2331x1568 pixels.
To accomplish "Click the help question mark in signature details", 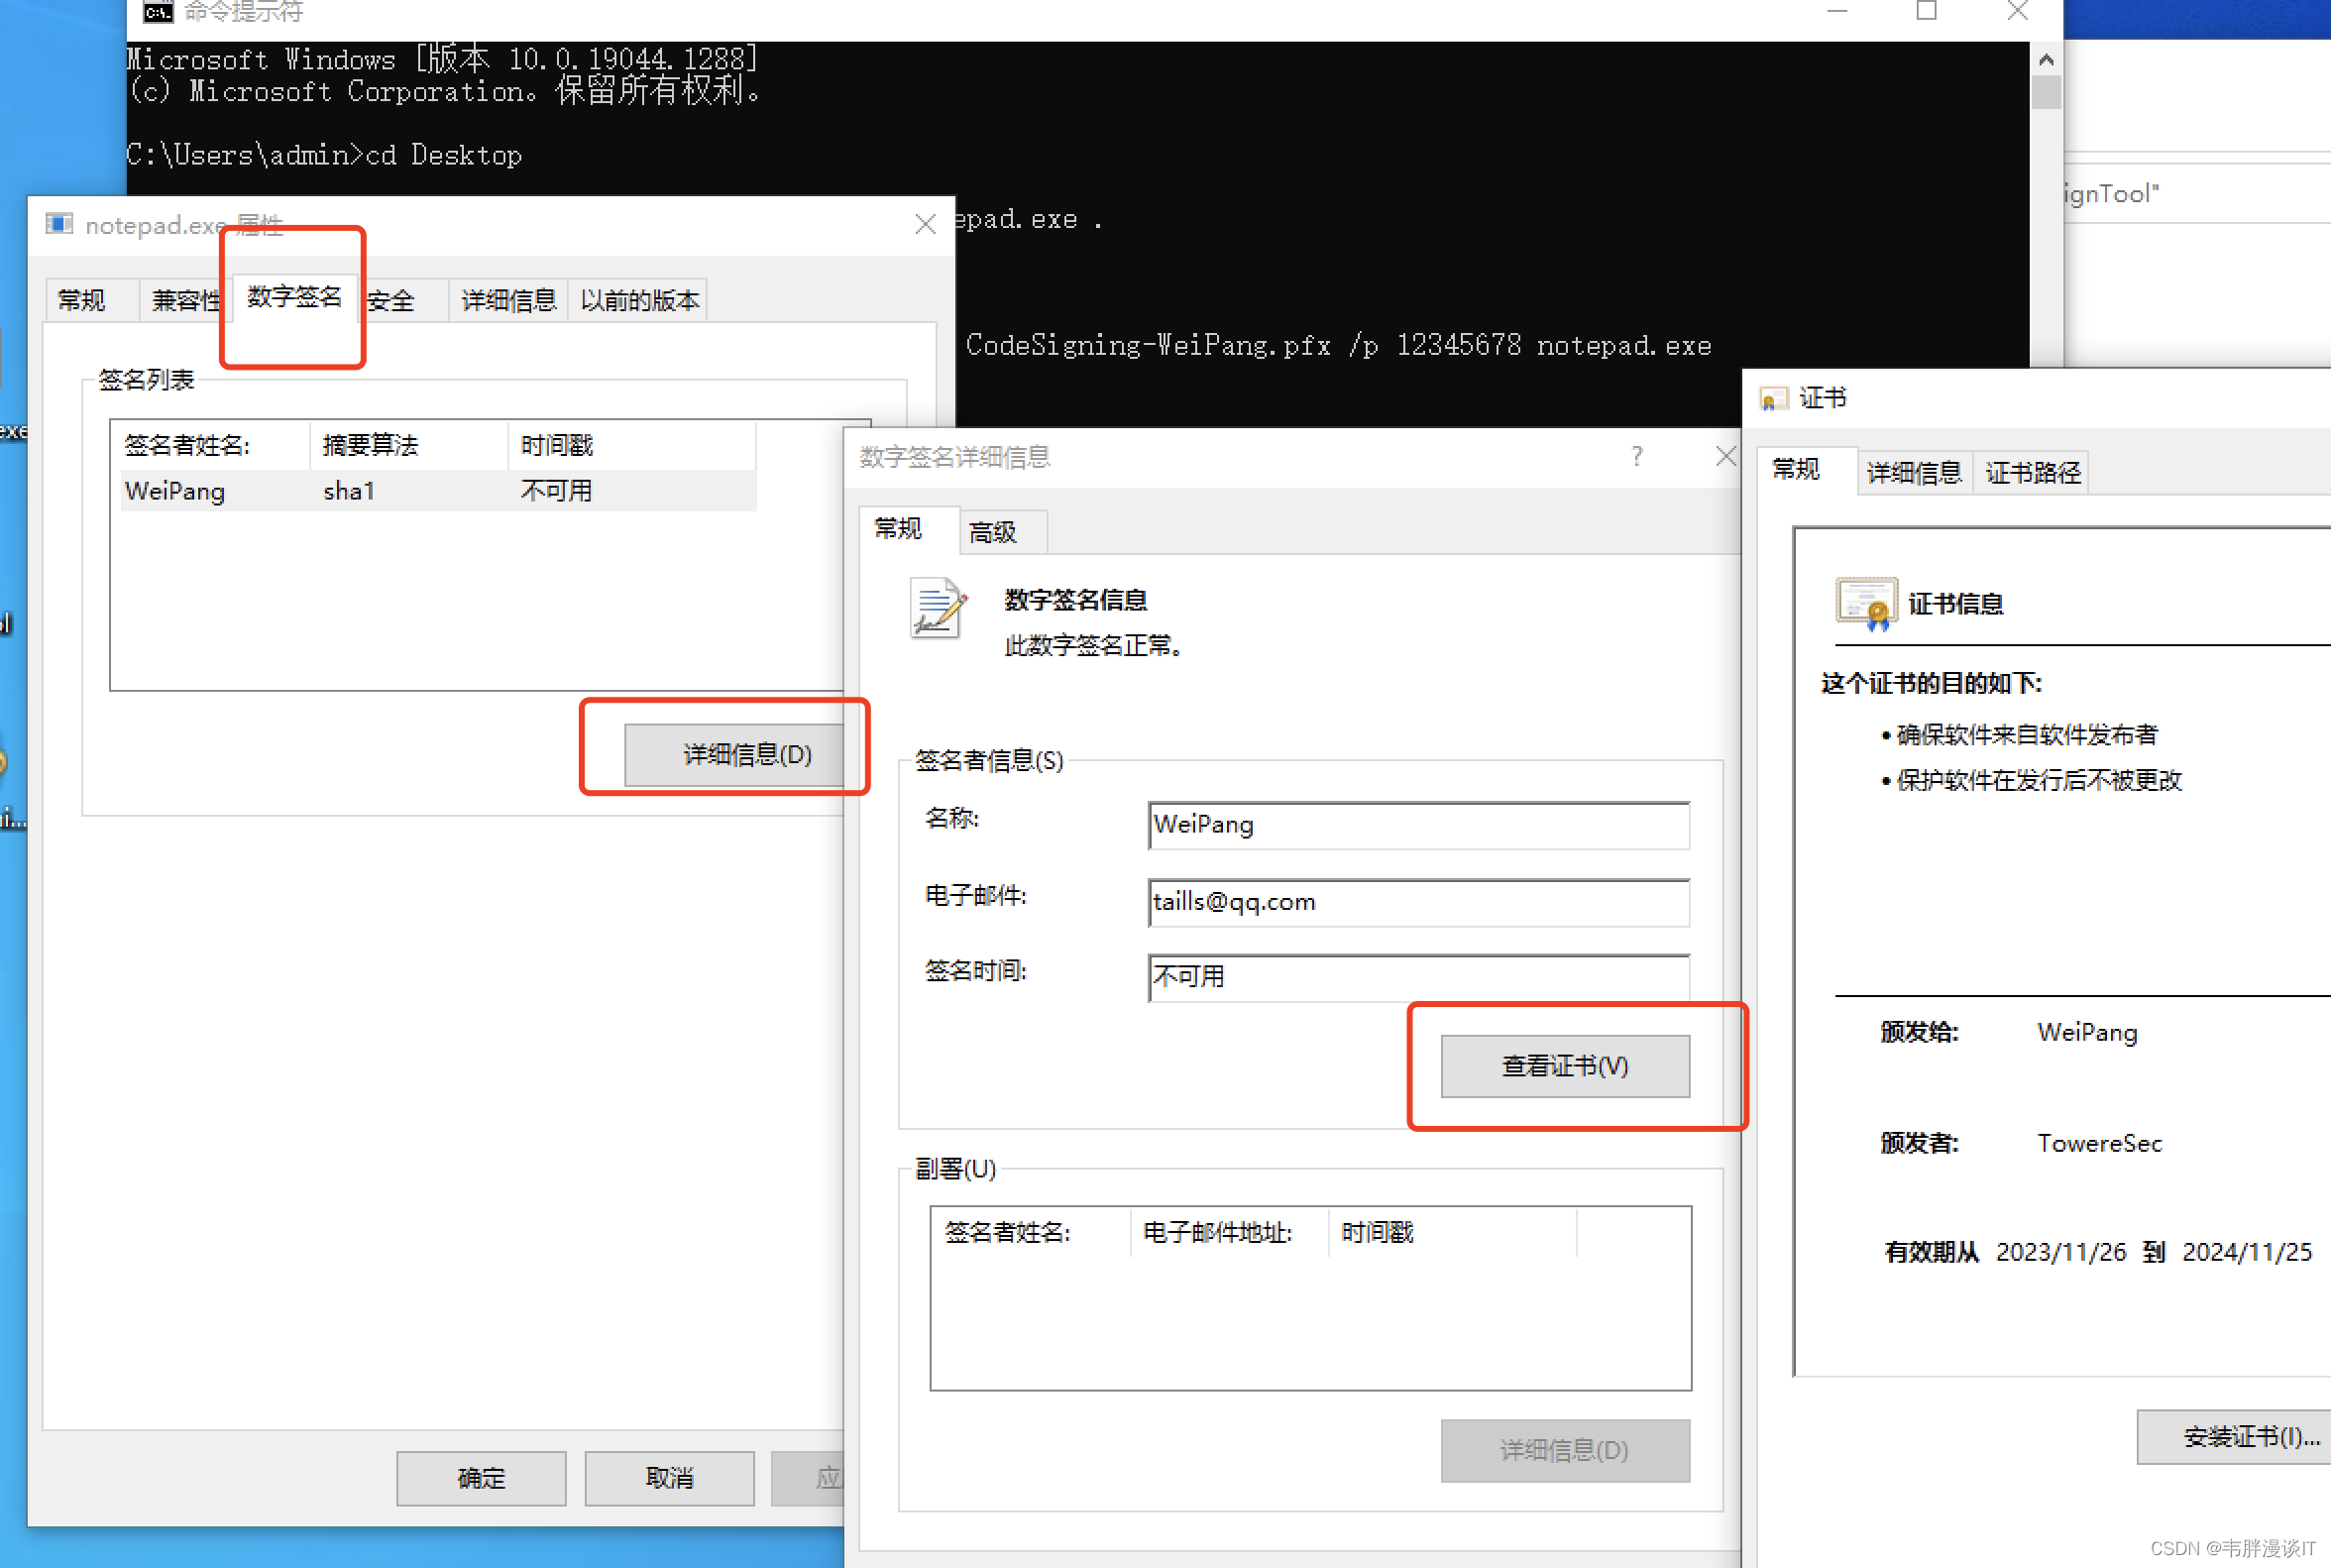I will click(x=1637, y=456).
